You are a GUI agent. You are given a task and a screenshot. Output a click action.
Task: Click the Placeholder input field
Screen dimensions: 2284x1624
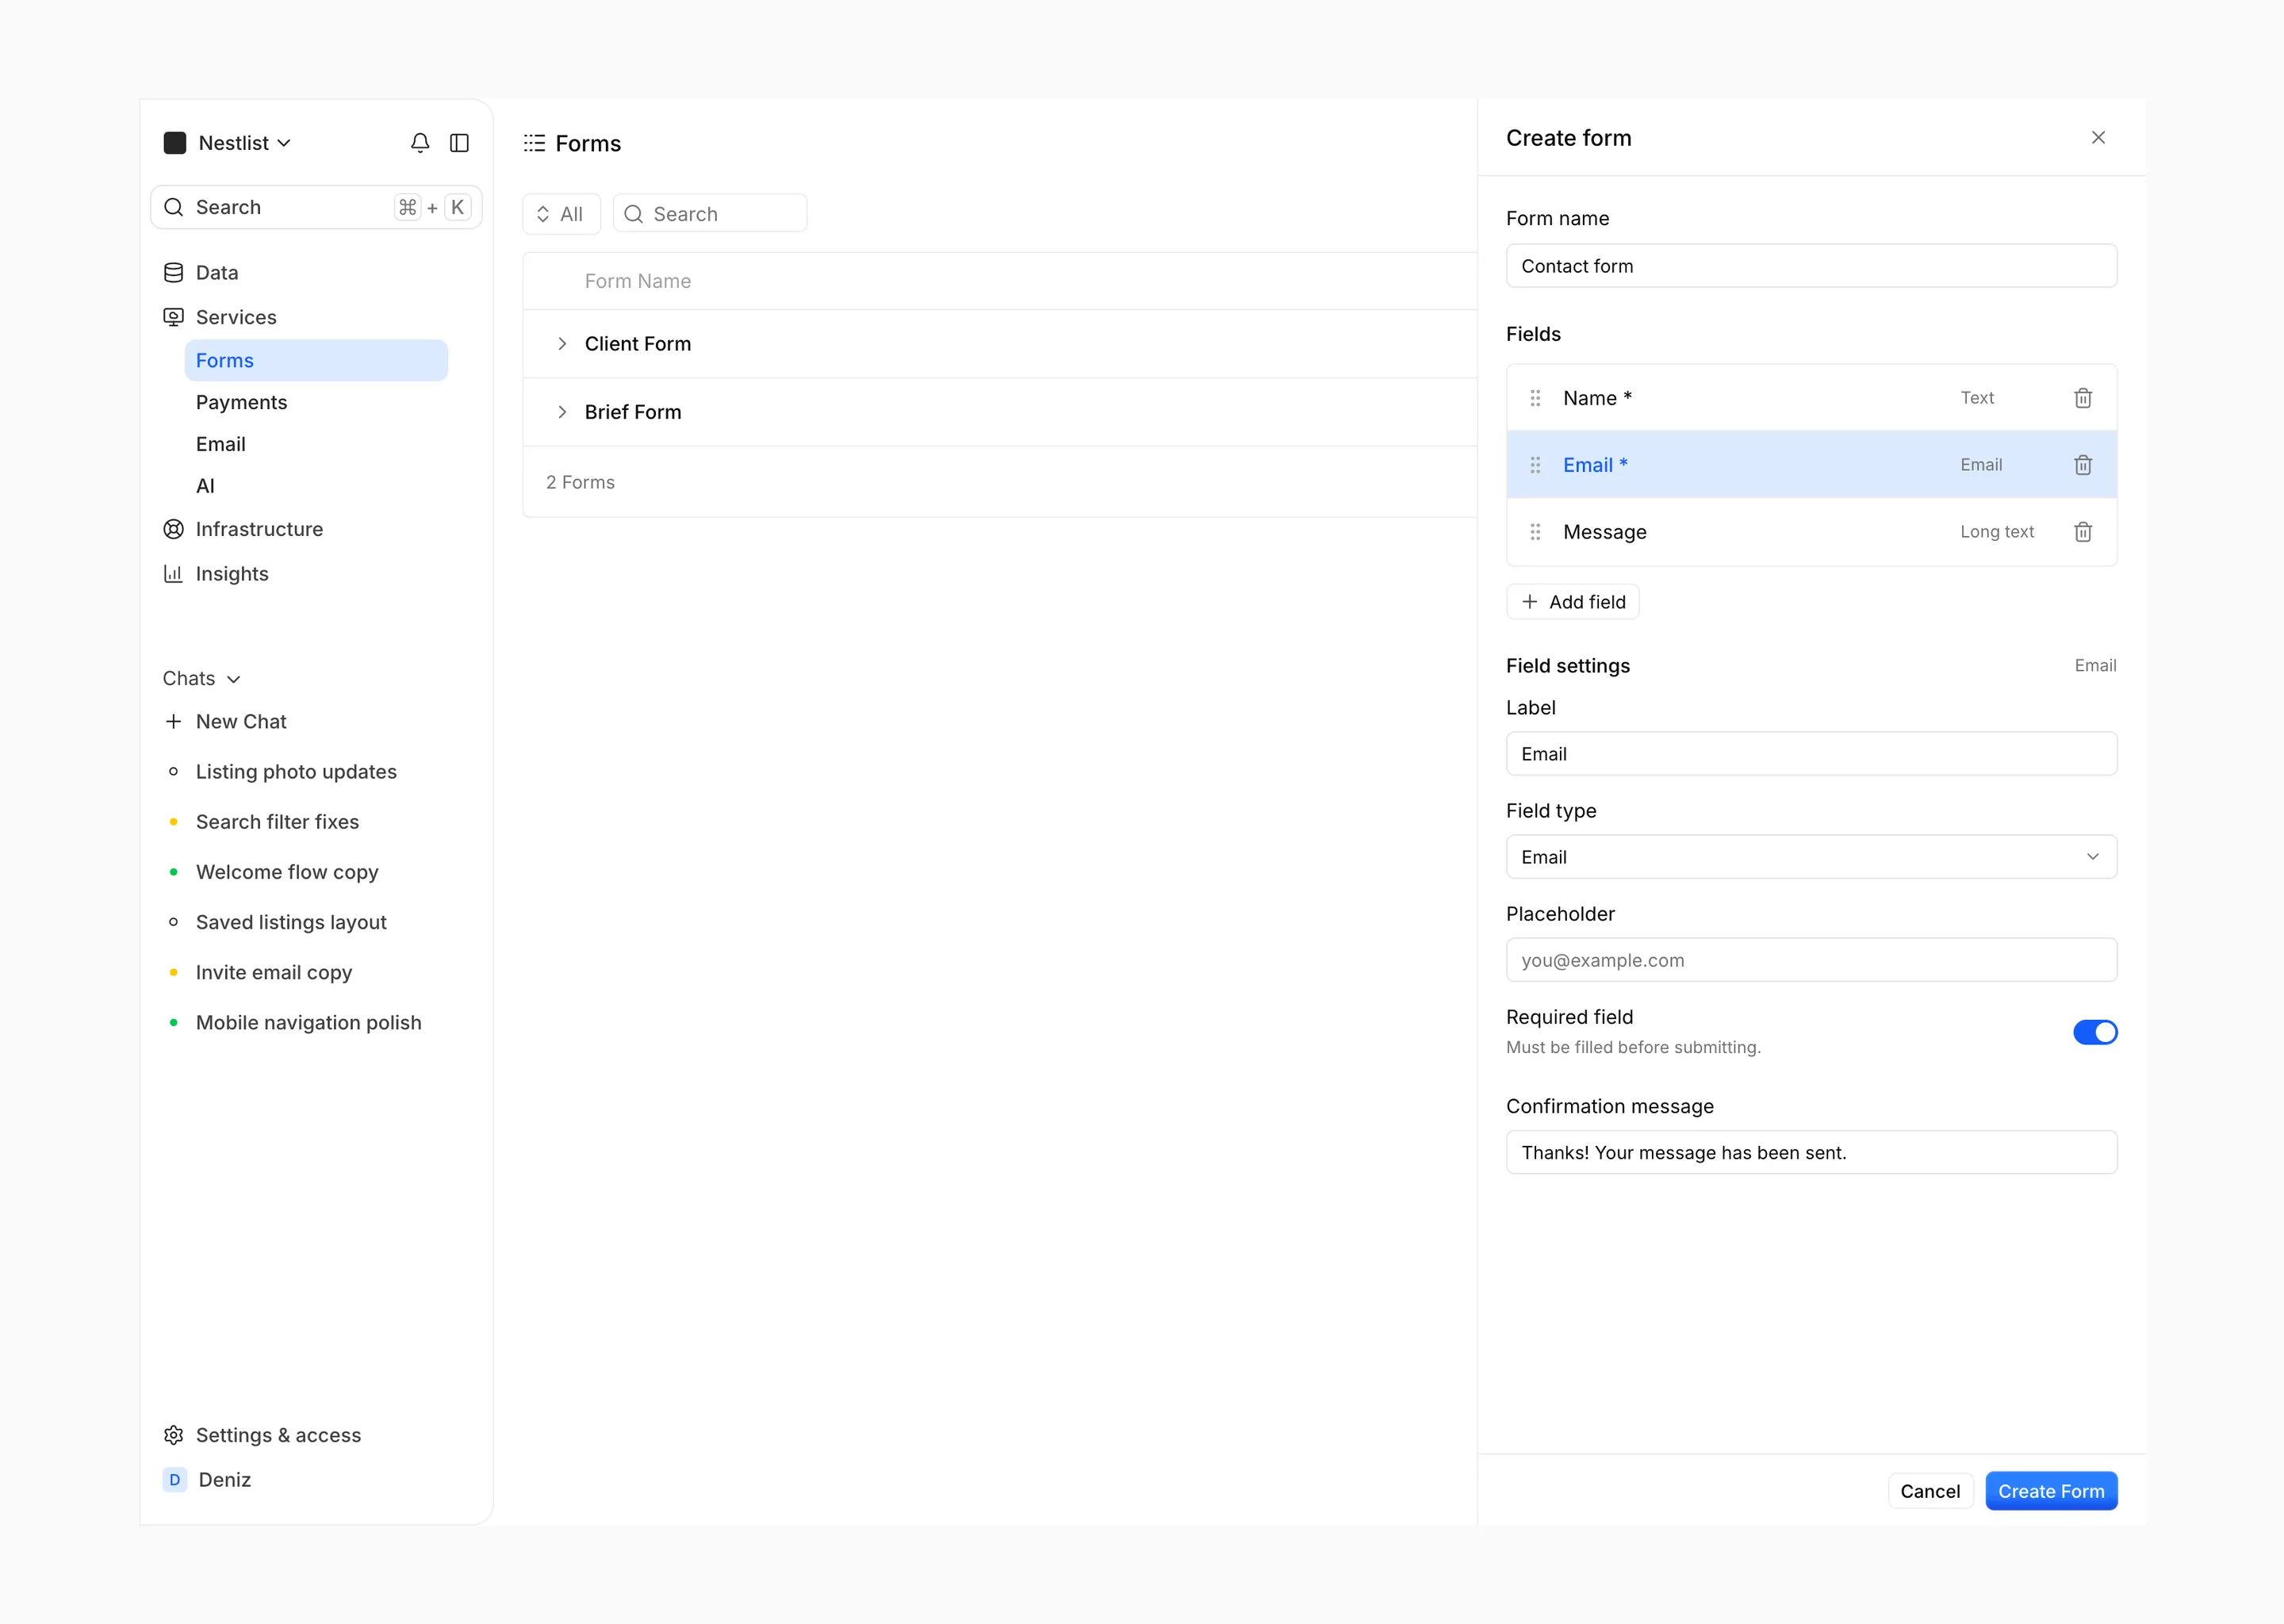pos(1811,960)
